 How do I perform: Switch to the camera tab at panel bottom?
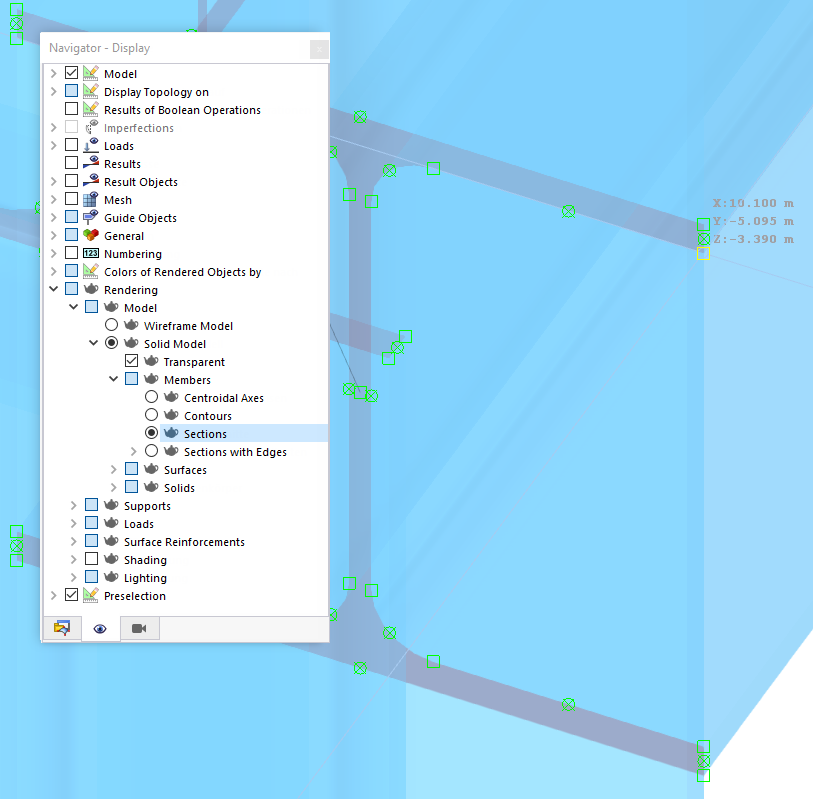(138, 628)
